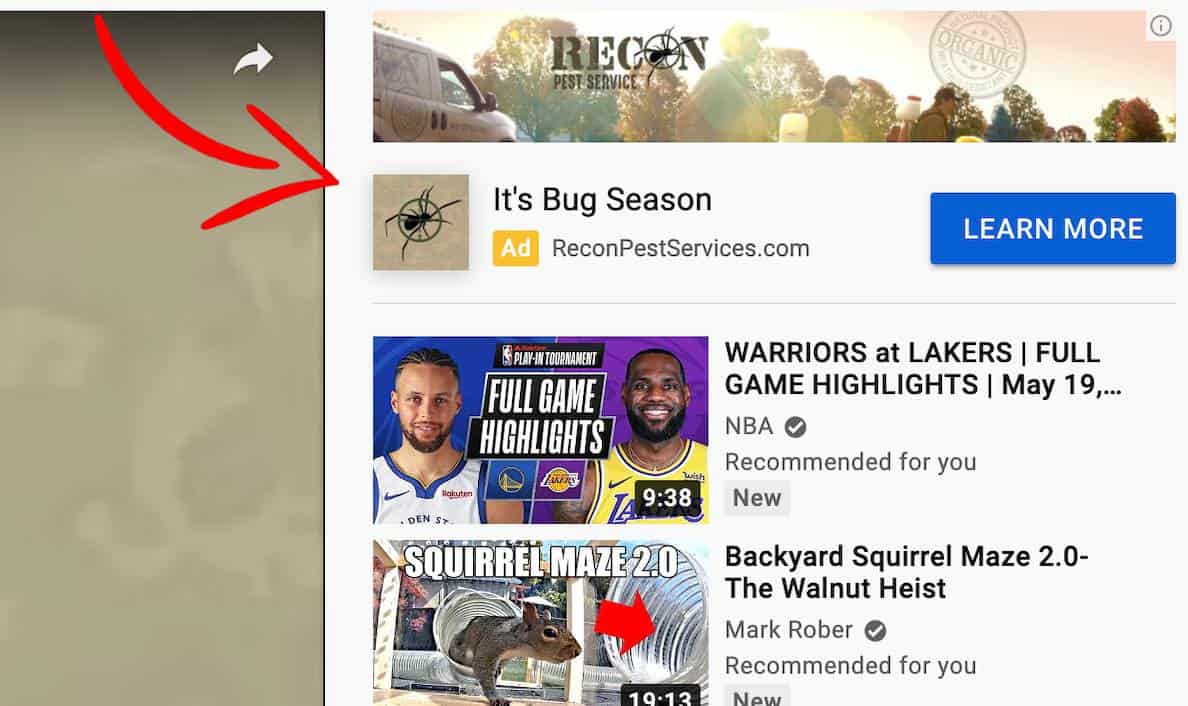1188x706 pixels.
Task: Click the Recon Pest Service banner image
Action: click(774, 76)
